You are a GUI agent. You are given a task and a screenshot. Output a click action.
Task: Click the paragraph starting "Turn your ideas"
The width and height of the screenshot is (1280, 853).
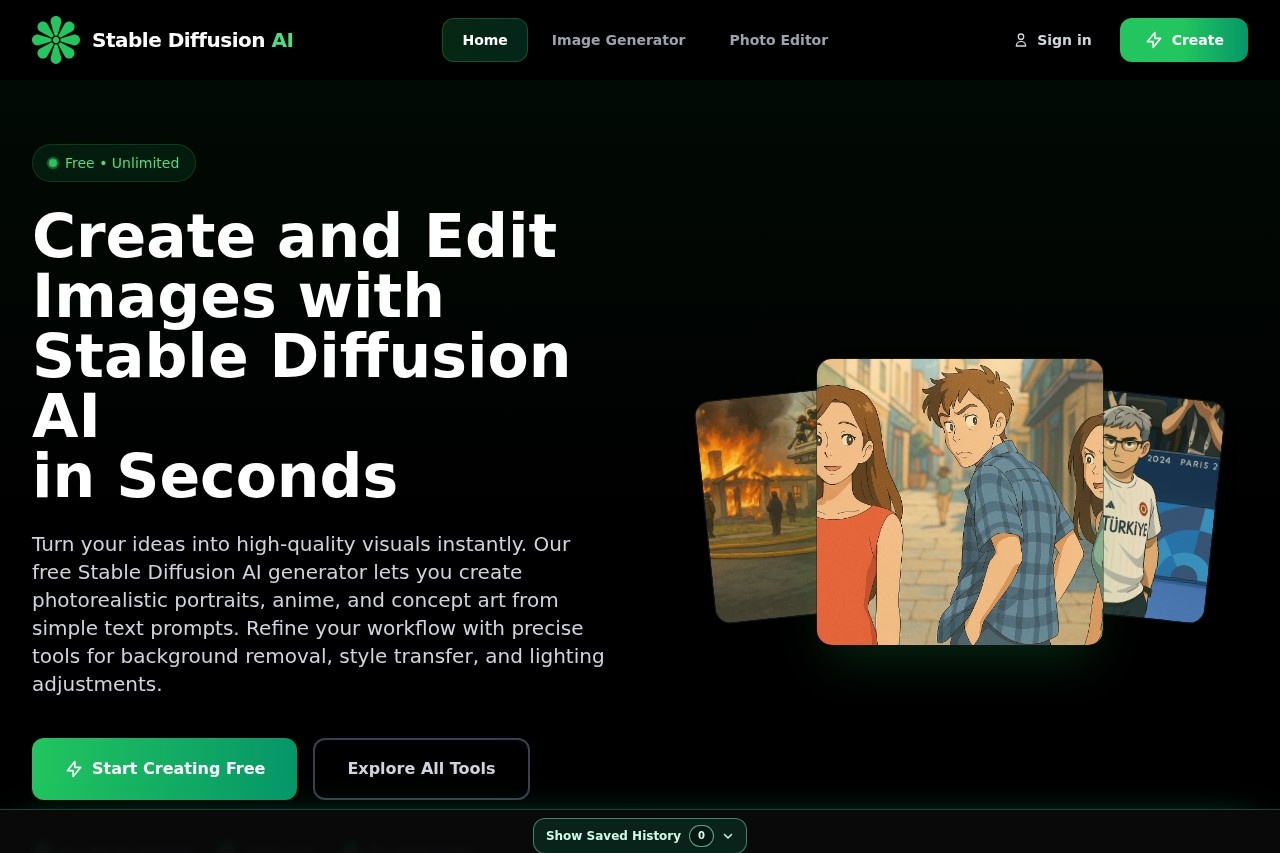(x=318, y=614)
